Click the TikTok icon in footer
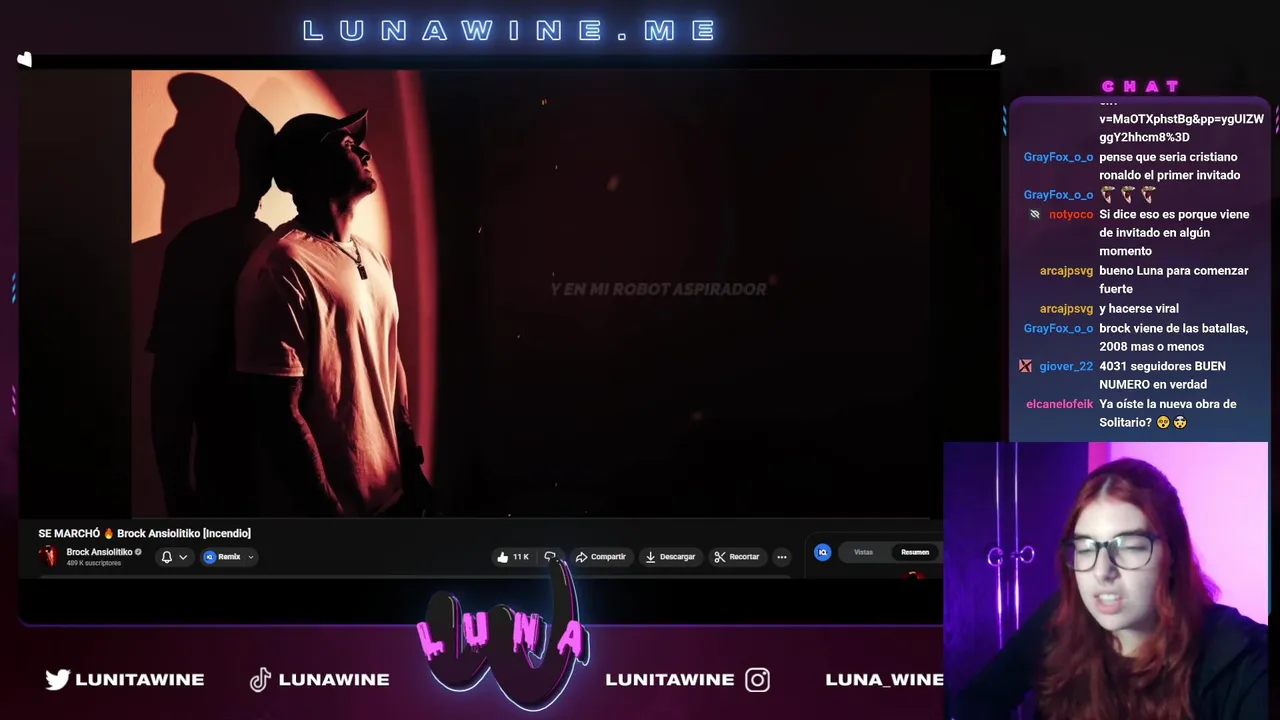Image resolution: width=1280 pixels, height=720 pixels. tap(260, 680)
